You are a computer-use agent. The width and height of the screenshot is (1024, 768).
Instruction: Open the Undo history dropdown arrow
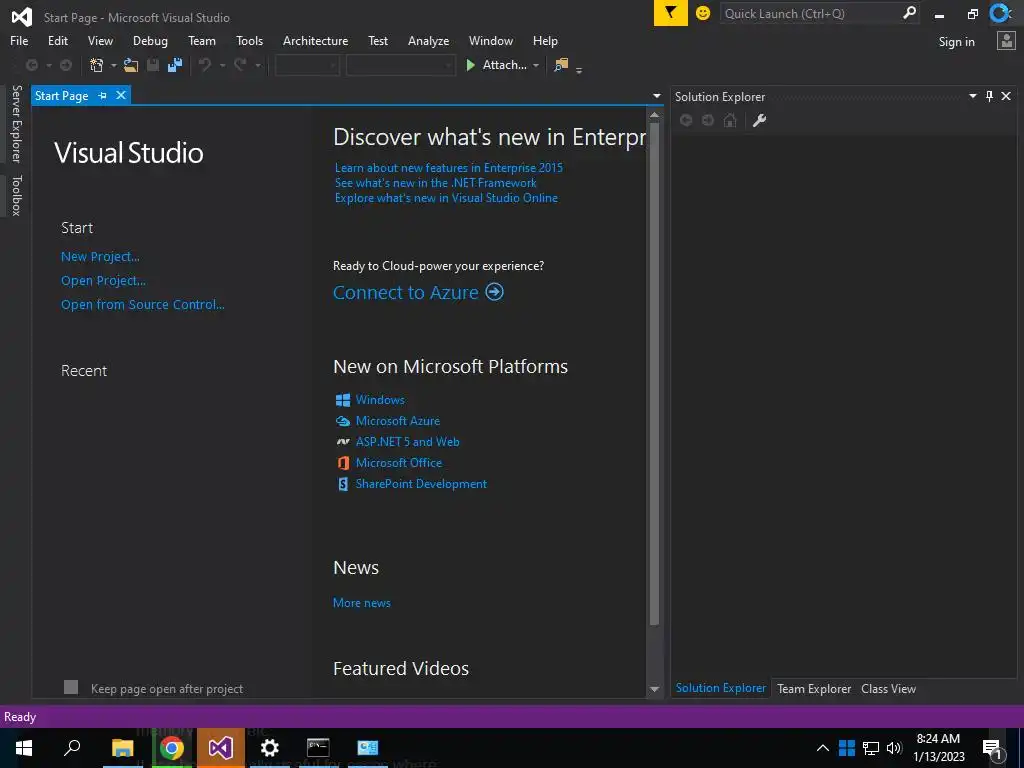pyautogui.click(x=222, y=65)
